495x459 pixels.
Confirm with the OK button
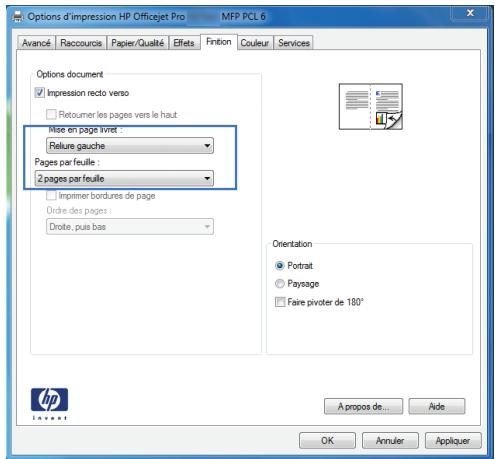point(327,441)
